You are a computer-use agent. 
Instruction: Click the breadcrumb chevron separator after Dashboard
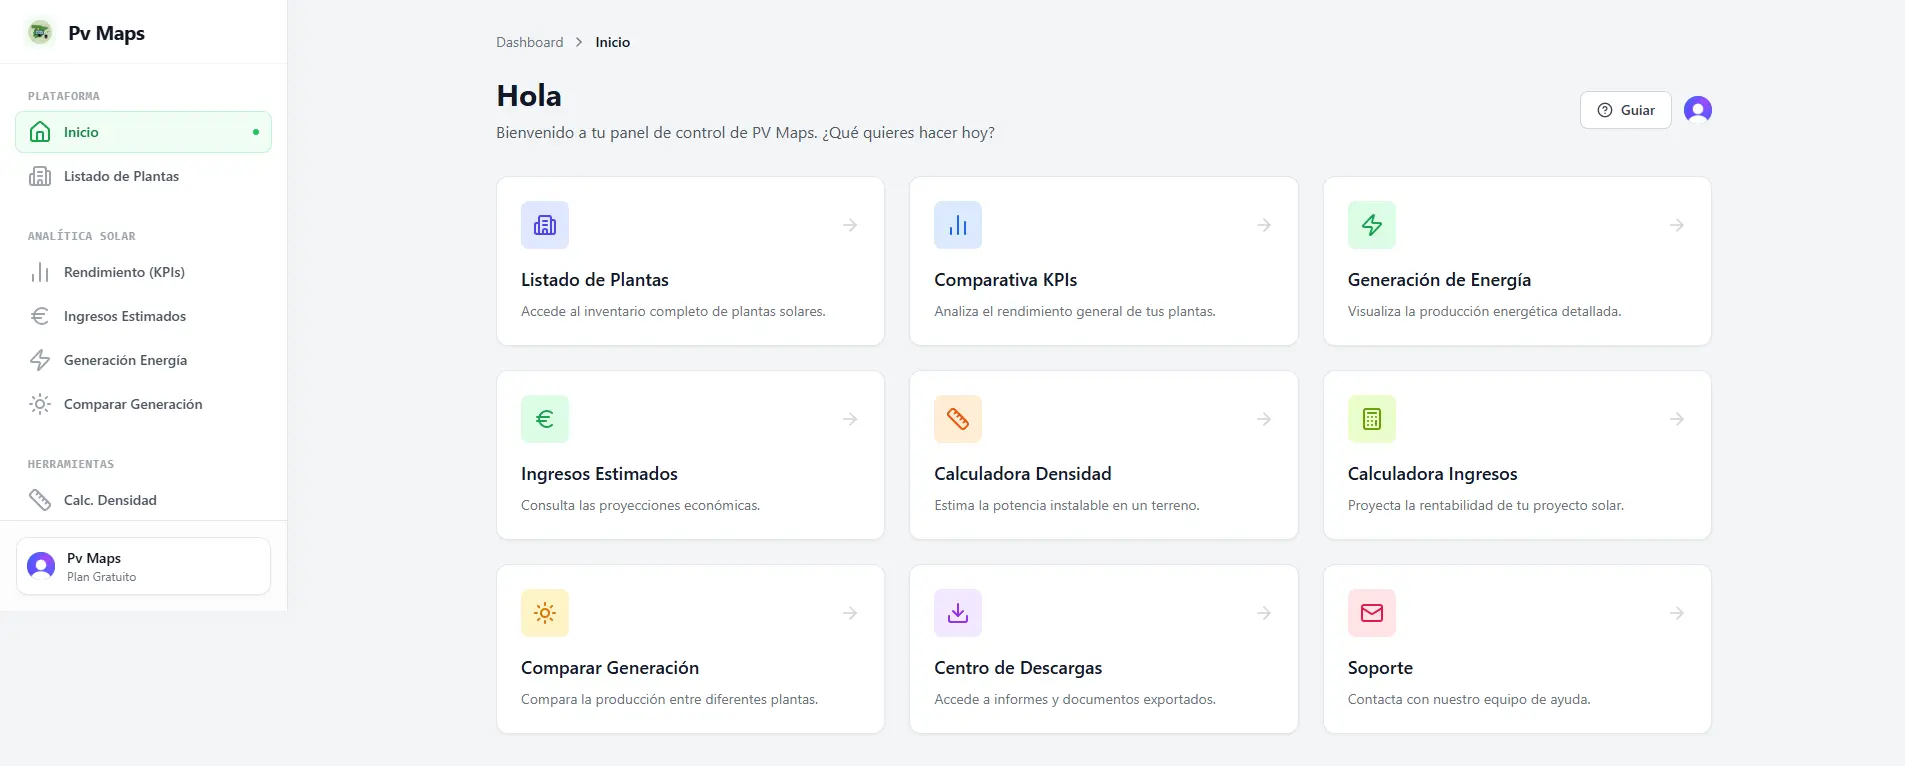pyautogui.click(x=579, y=42)
